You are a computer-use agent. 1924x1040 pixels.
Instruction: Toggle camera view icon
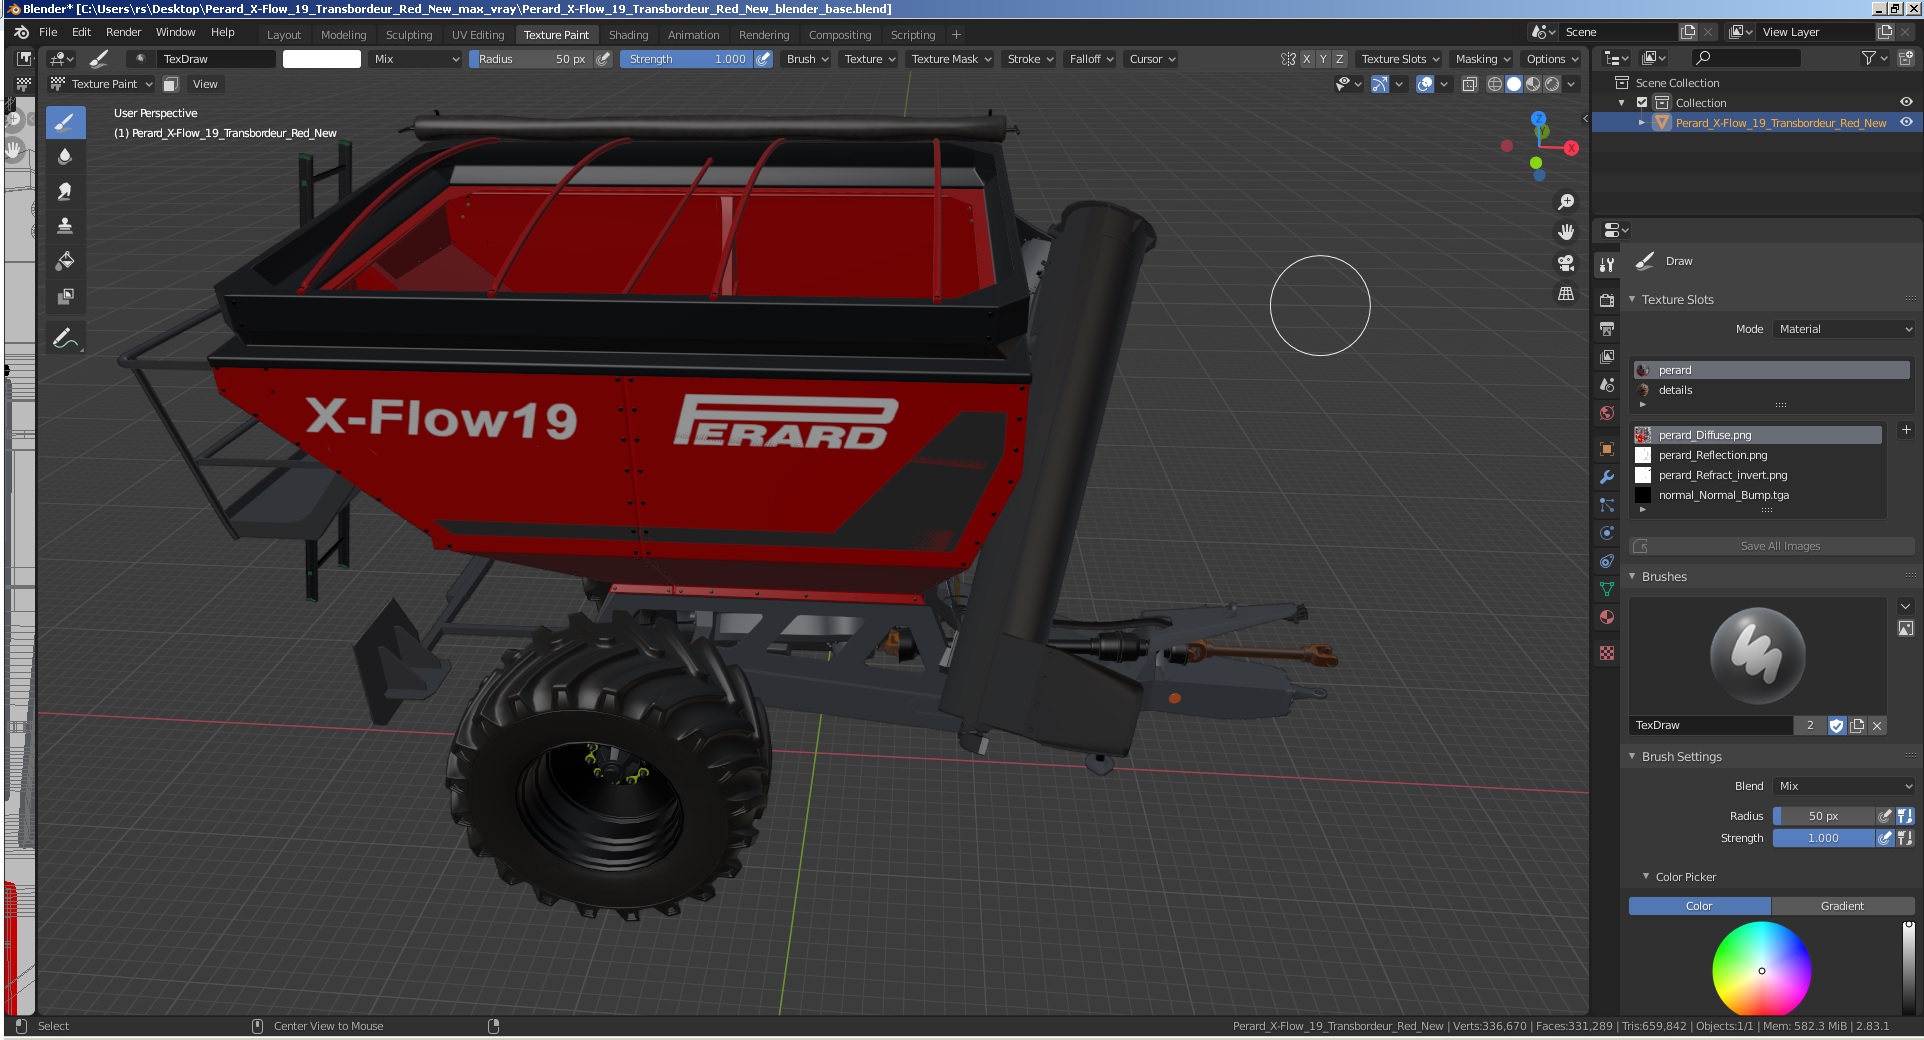click(x=1566, y=263)
